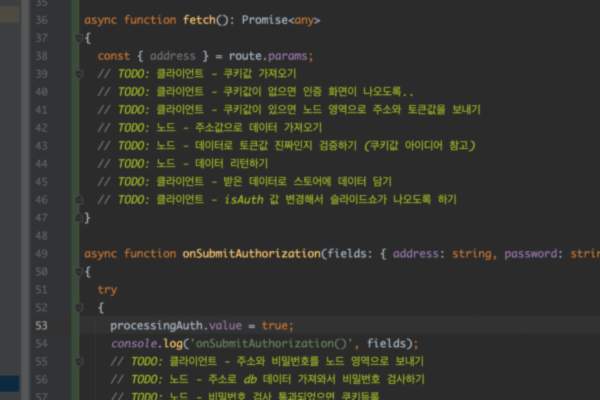The image size is (600, 400).
Task: Click the "value" property on line 53
Action: tap(225, 326)
